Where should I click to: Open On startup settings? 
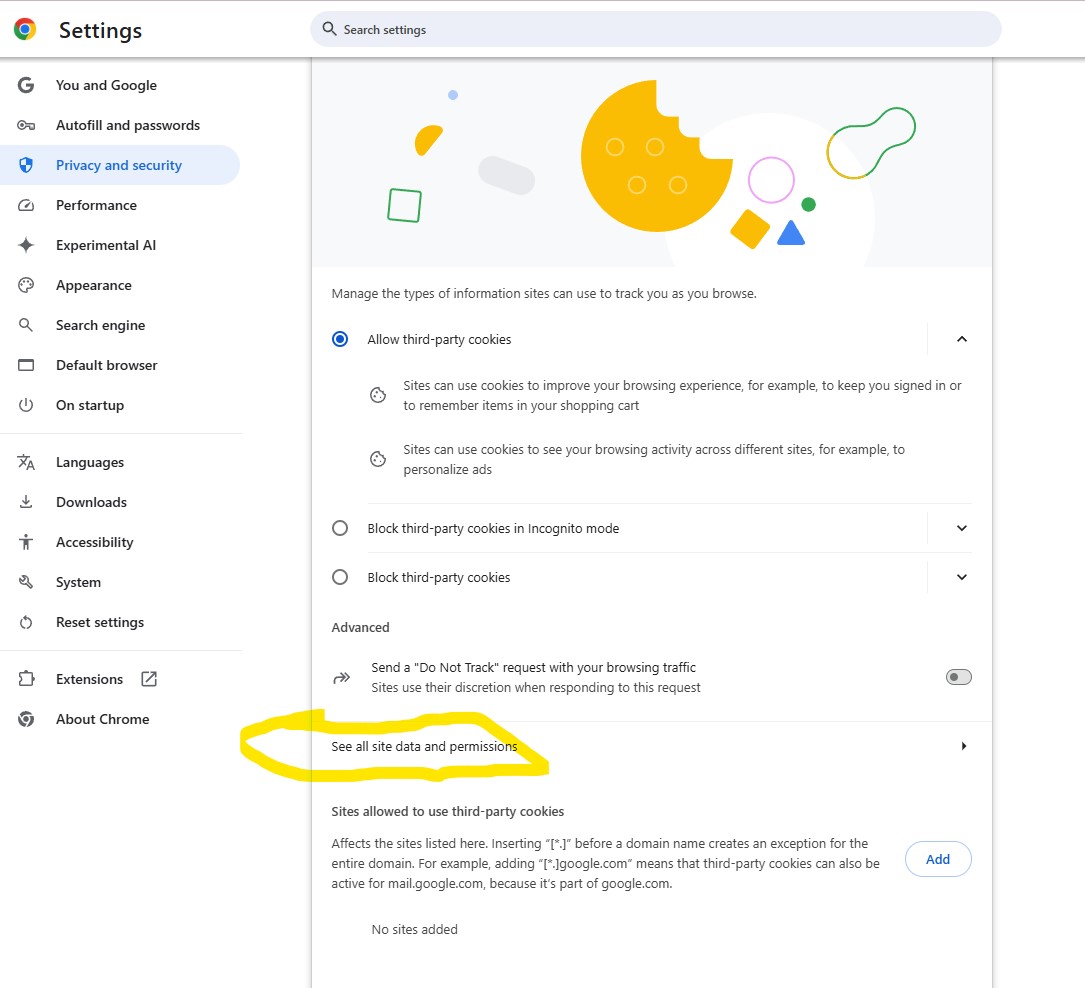pos(120,405)
